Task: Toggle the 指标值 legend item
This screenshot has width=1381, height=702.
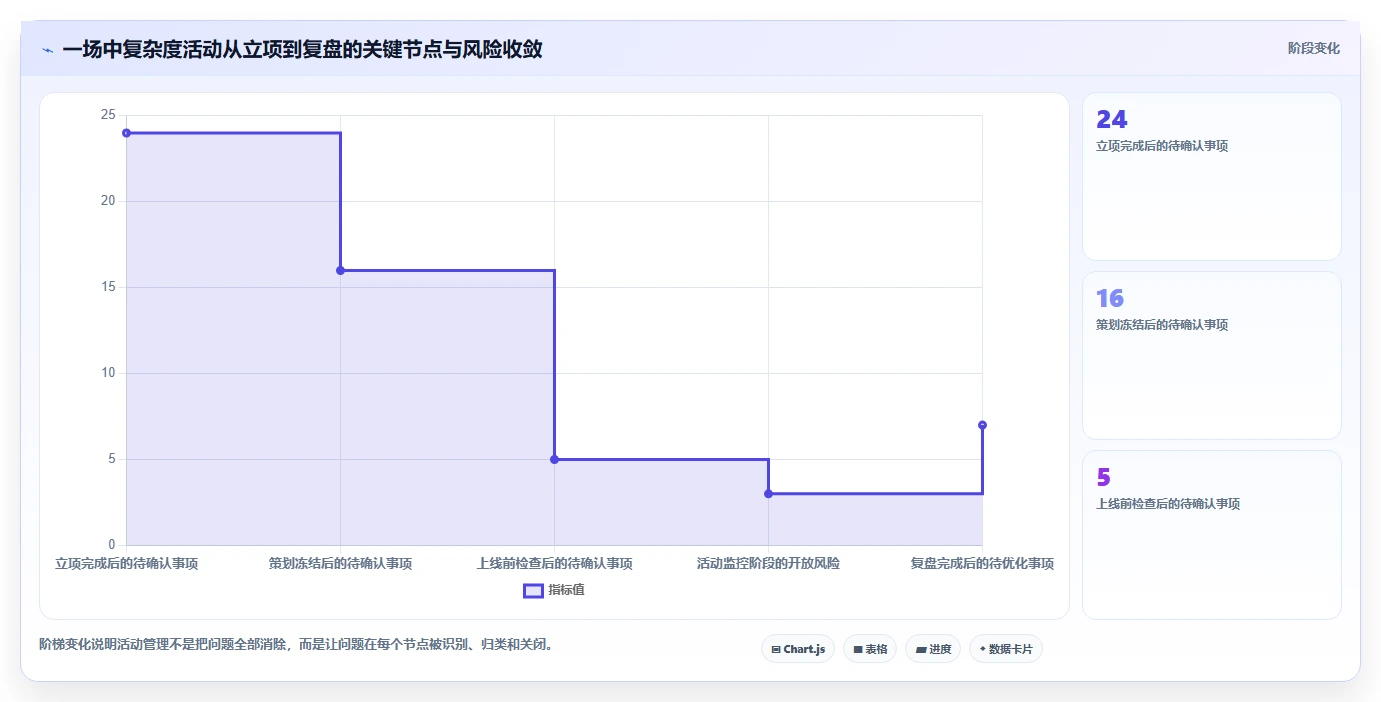Action: tap(554, 590)
